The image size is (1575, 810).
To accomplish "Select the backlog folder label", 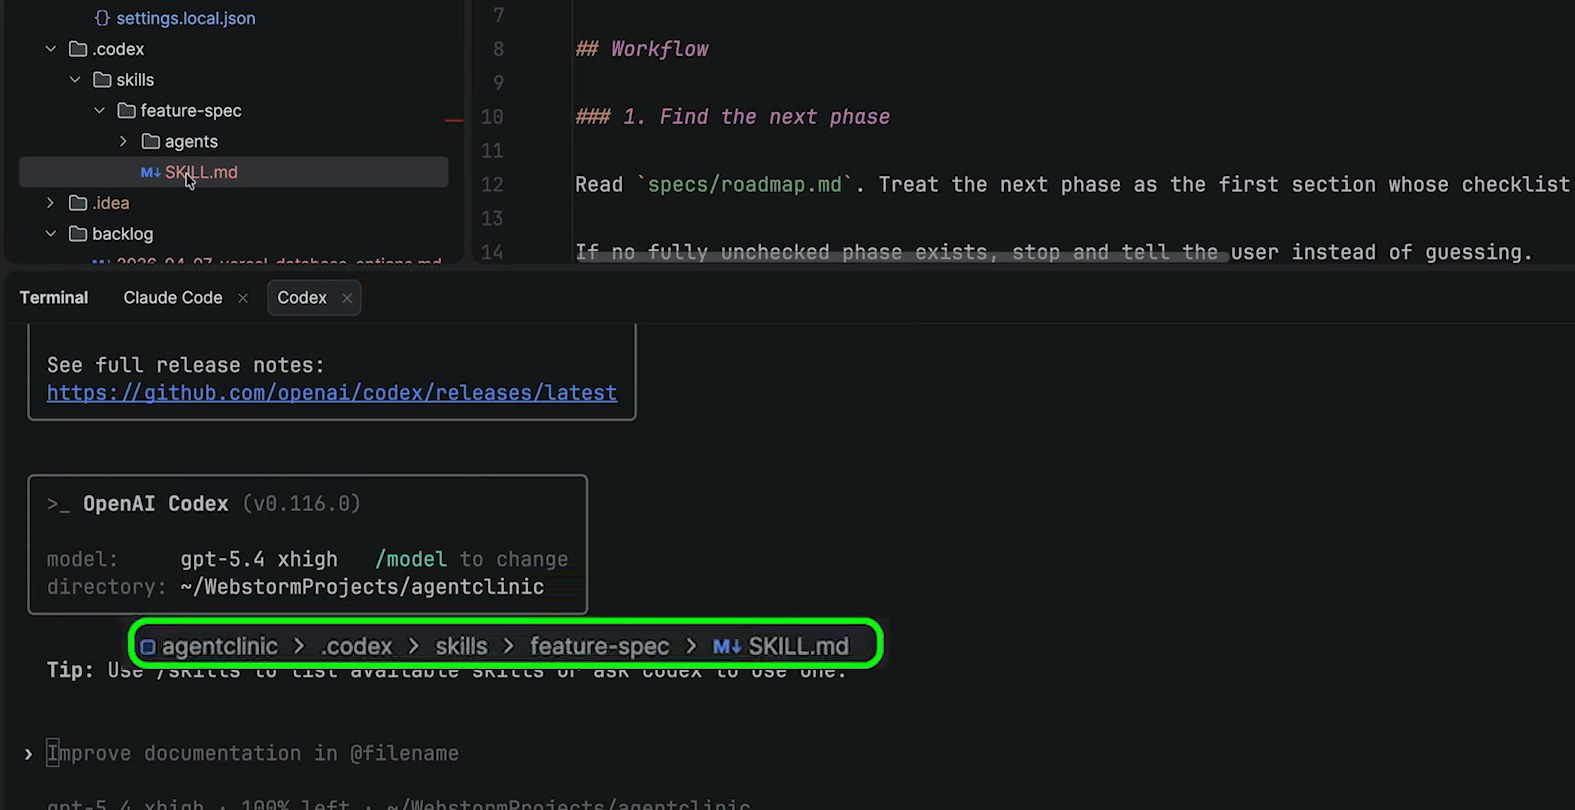I will pos(122,234).
